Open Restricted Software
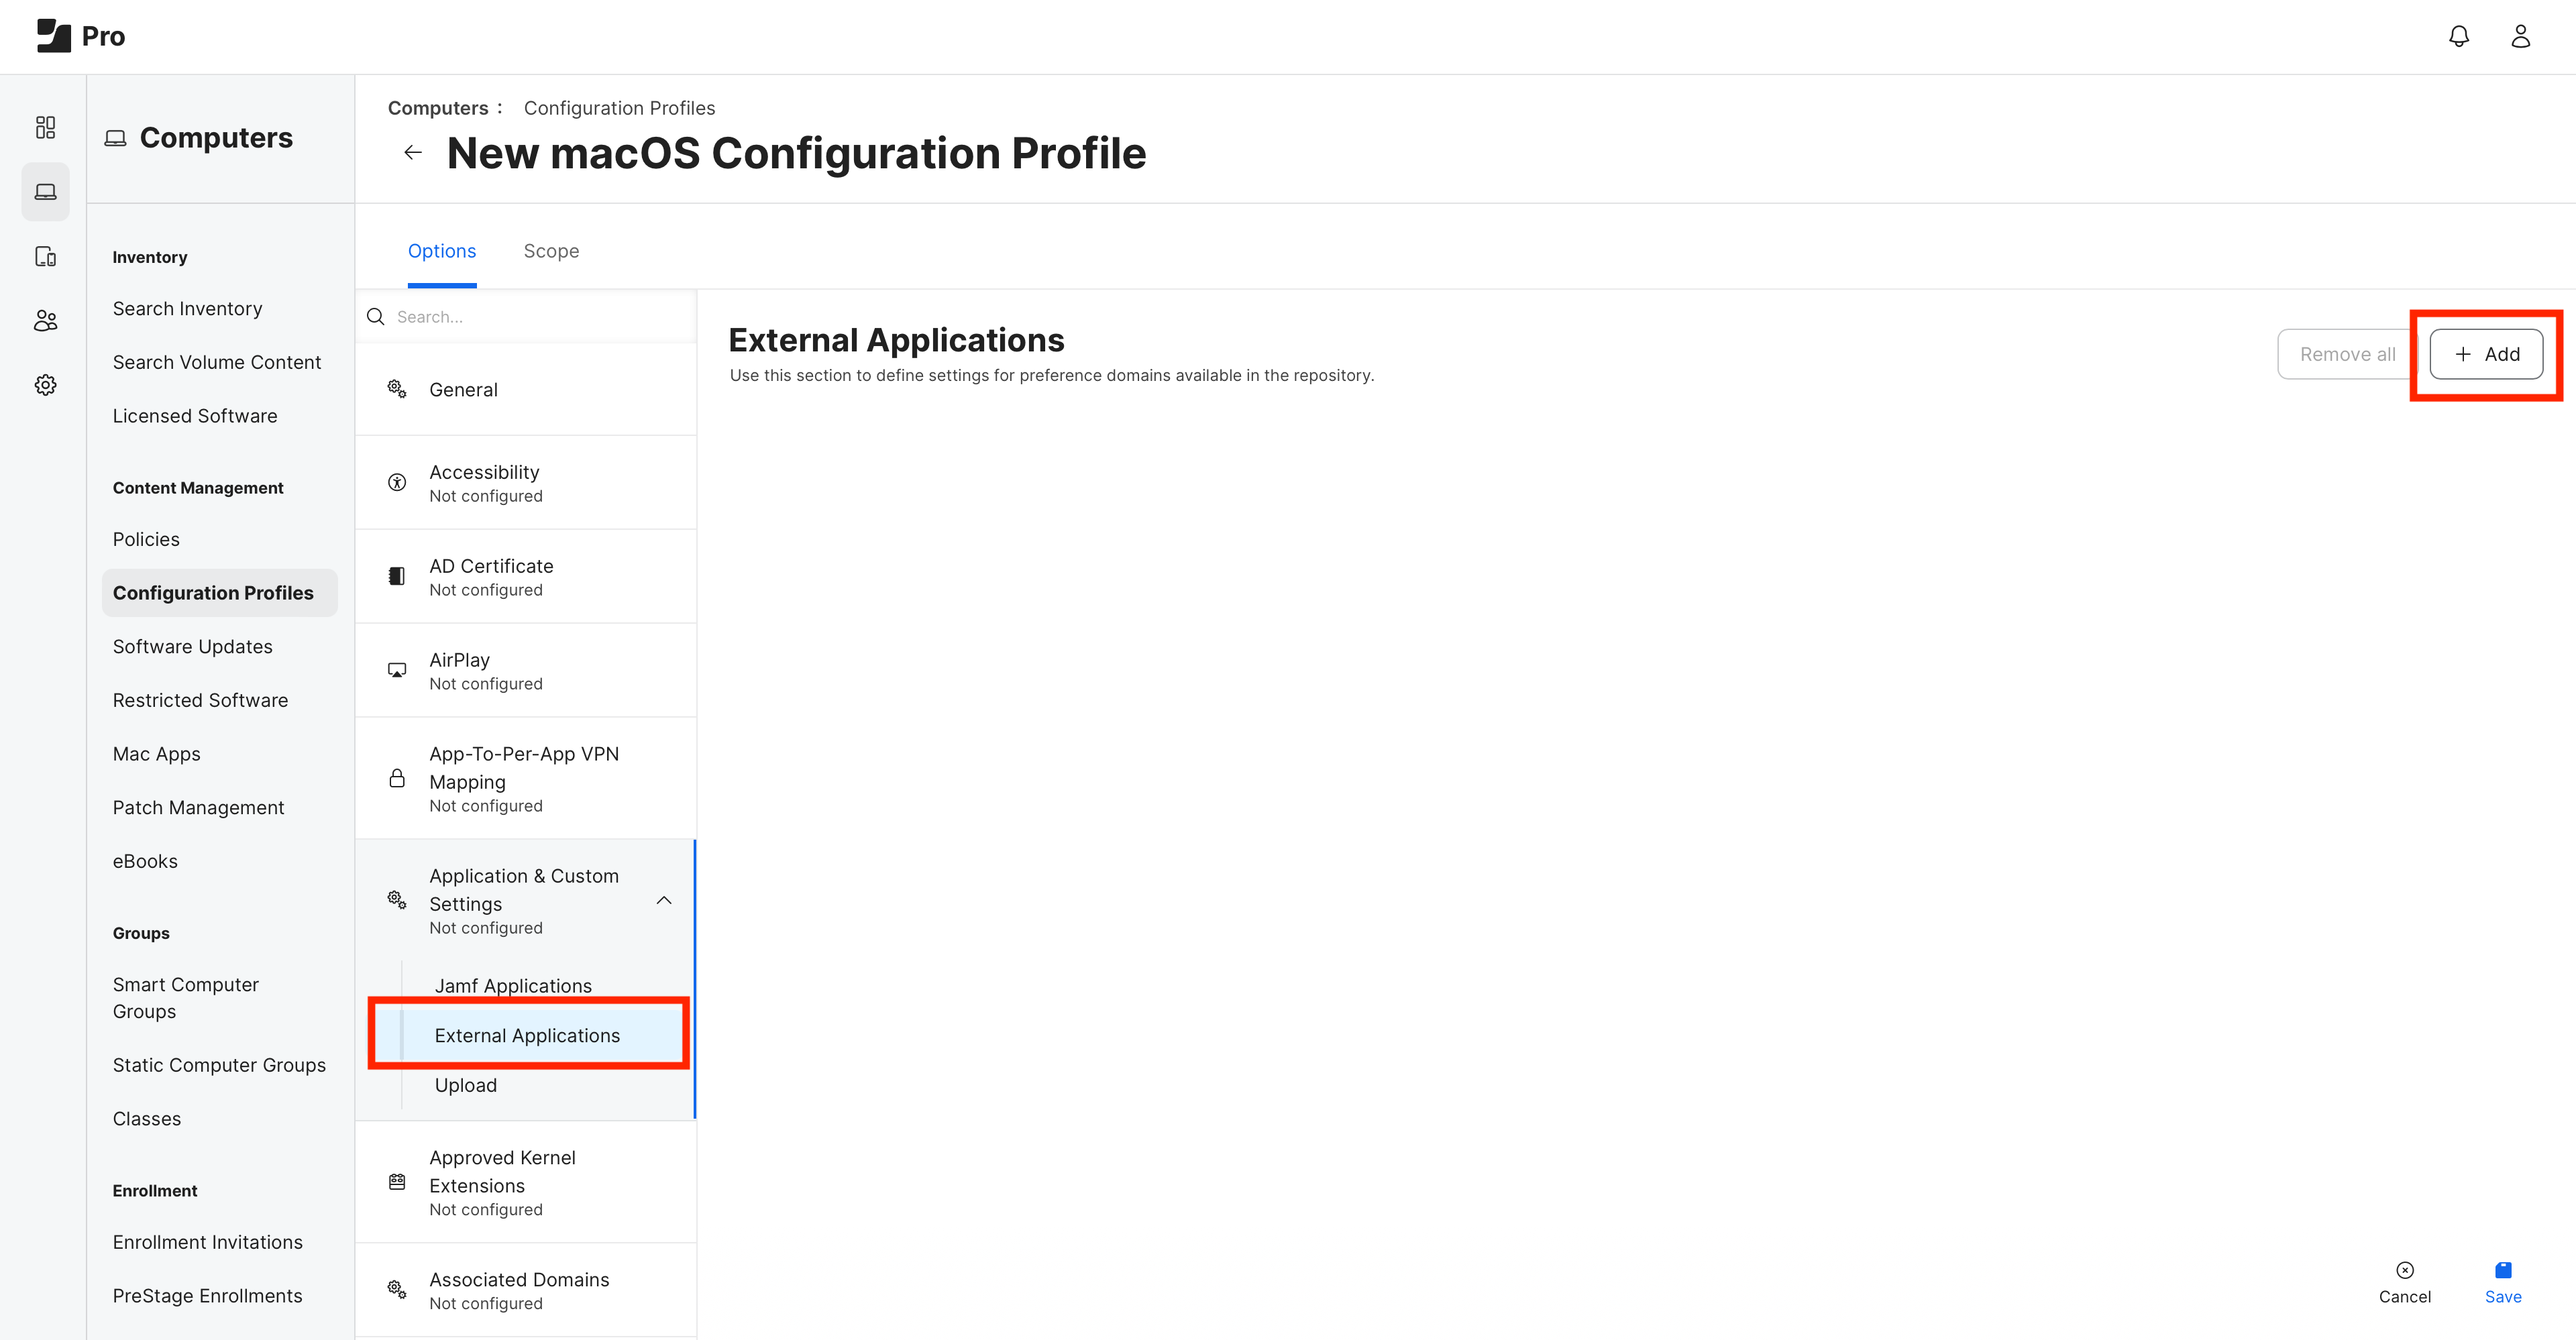The width and height of the screenshot is (2576, 1340). [x=200, y=700]
